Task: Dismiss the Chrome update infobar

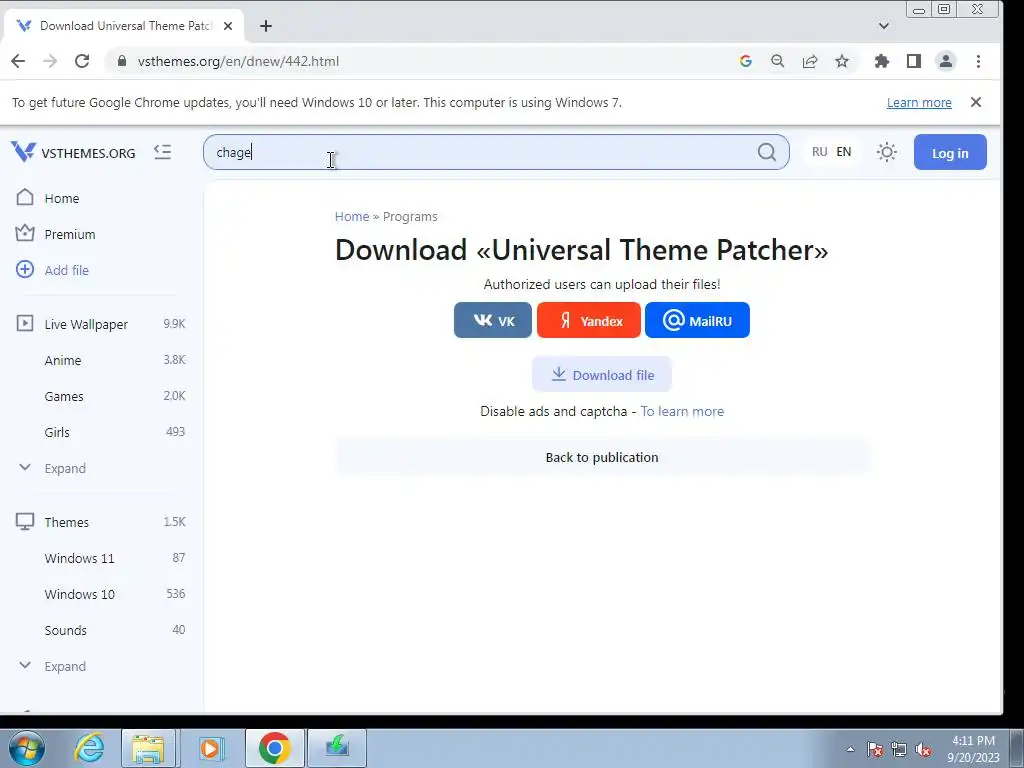Action: (976, 102)
